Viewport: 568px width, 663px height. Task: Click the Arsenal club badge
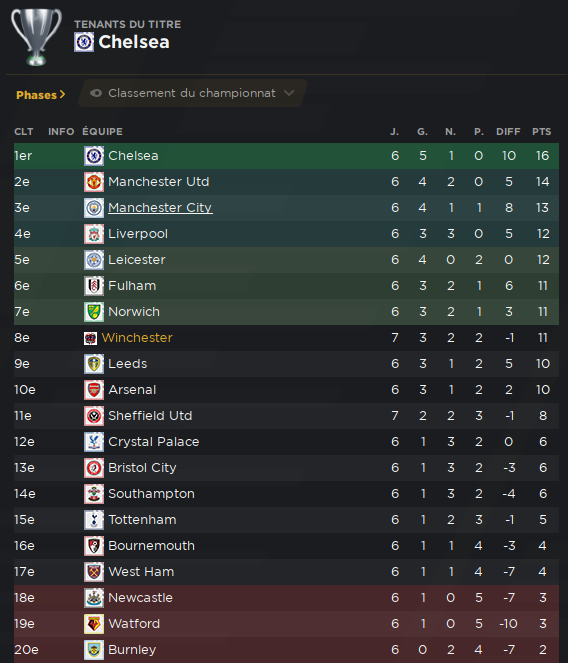pyautogui.click(x=94, y=390)
